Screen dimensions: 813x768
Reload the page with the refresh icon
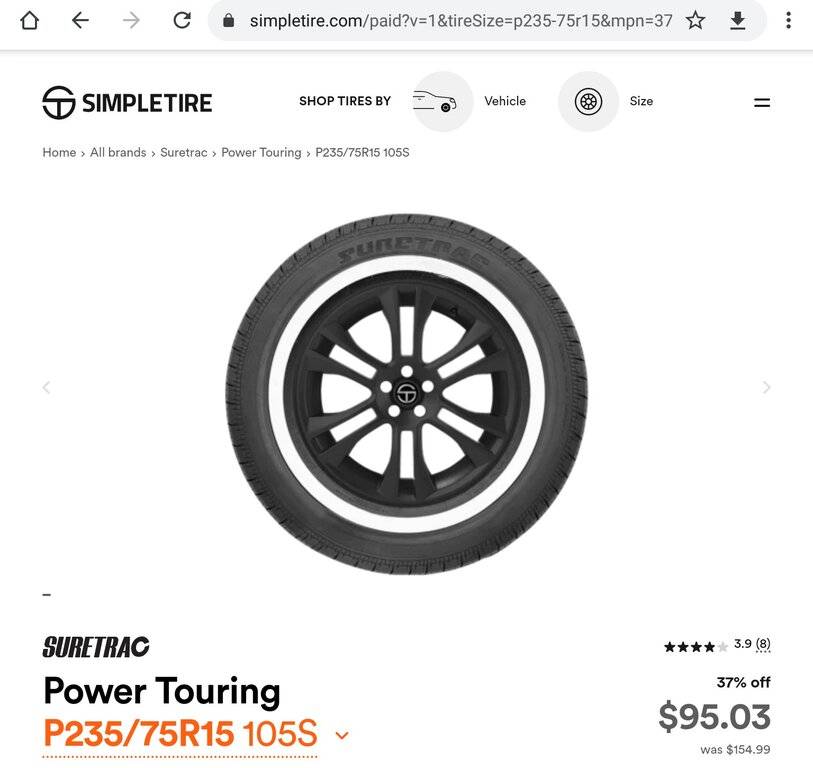(182, 21)
